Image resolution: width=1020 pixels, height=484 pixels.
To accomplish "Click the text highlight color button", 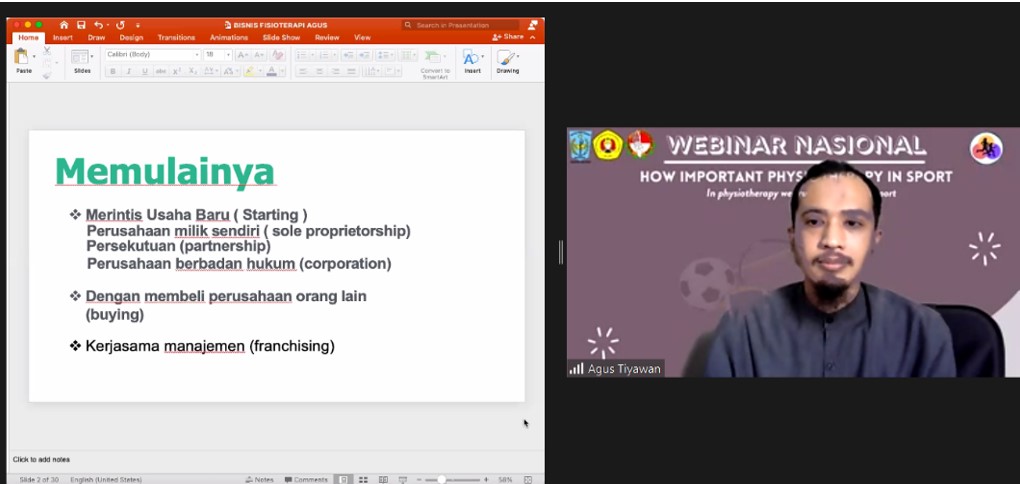I will pyautogui.click(x=249, y=72).
